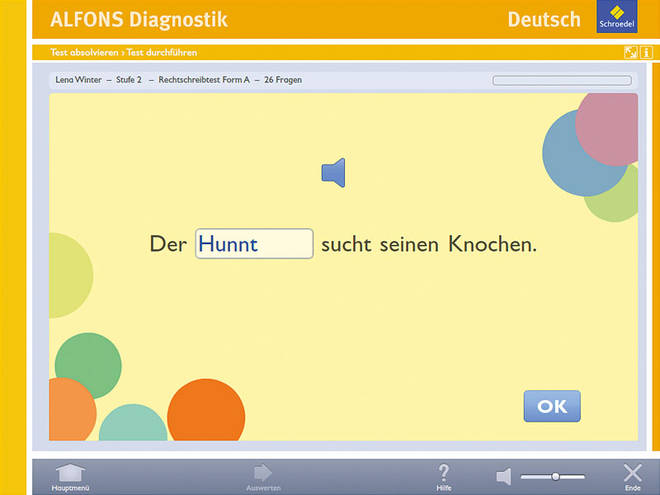Viewport: 660px width, 495px height.
Task: Play the audio with the blue speaker icon
Action: (x=333, y=173)
